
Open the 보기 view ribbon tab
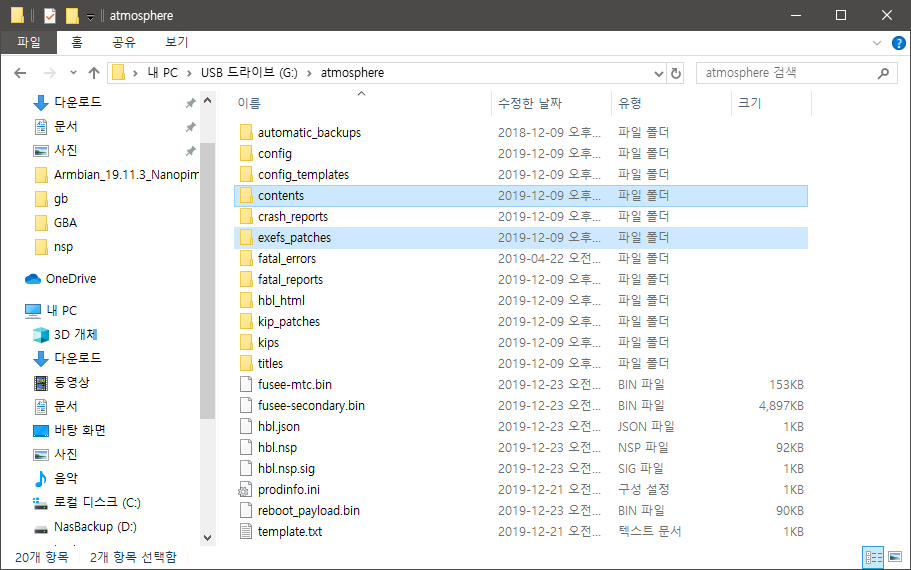click(x=177, y=42)
